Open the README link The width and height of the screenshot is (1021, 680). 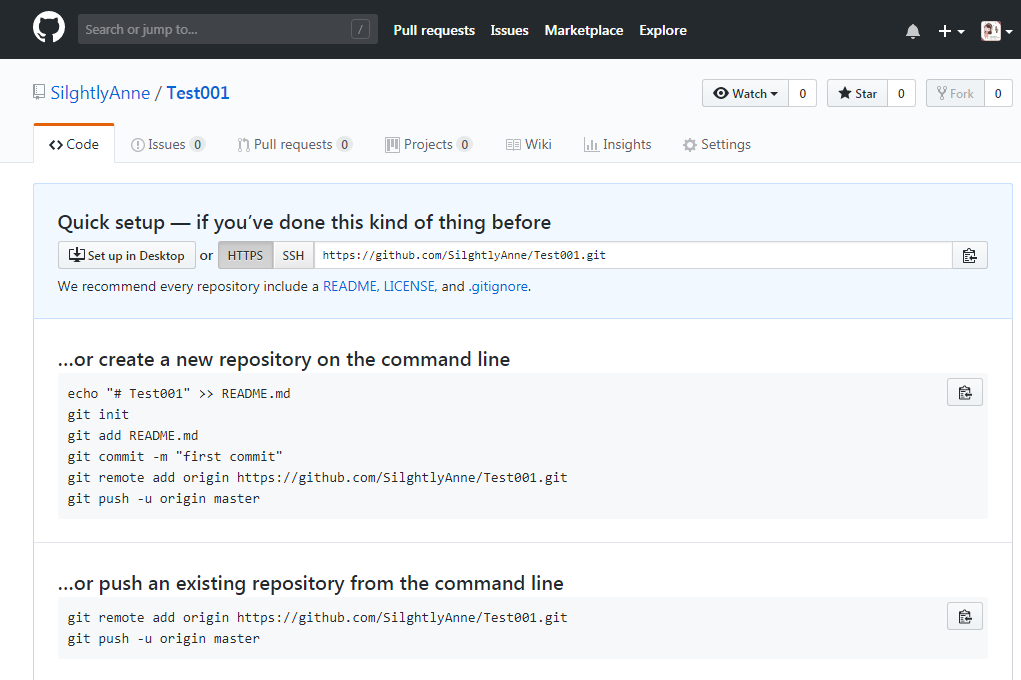(350, 287)
